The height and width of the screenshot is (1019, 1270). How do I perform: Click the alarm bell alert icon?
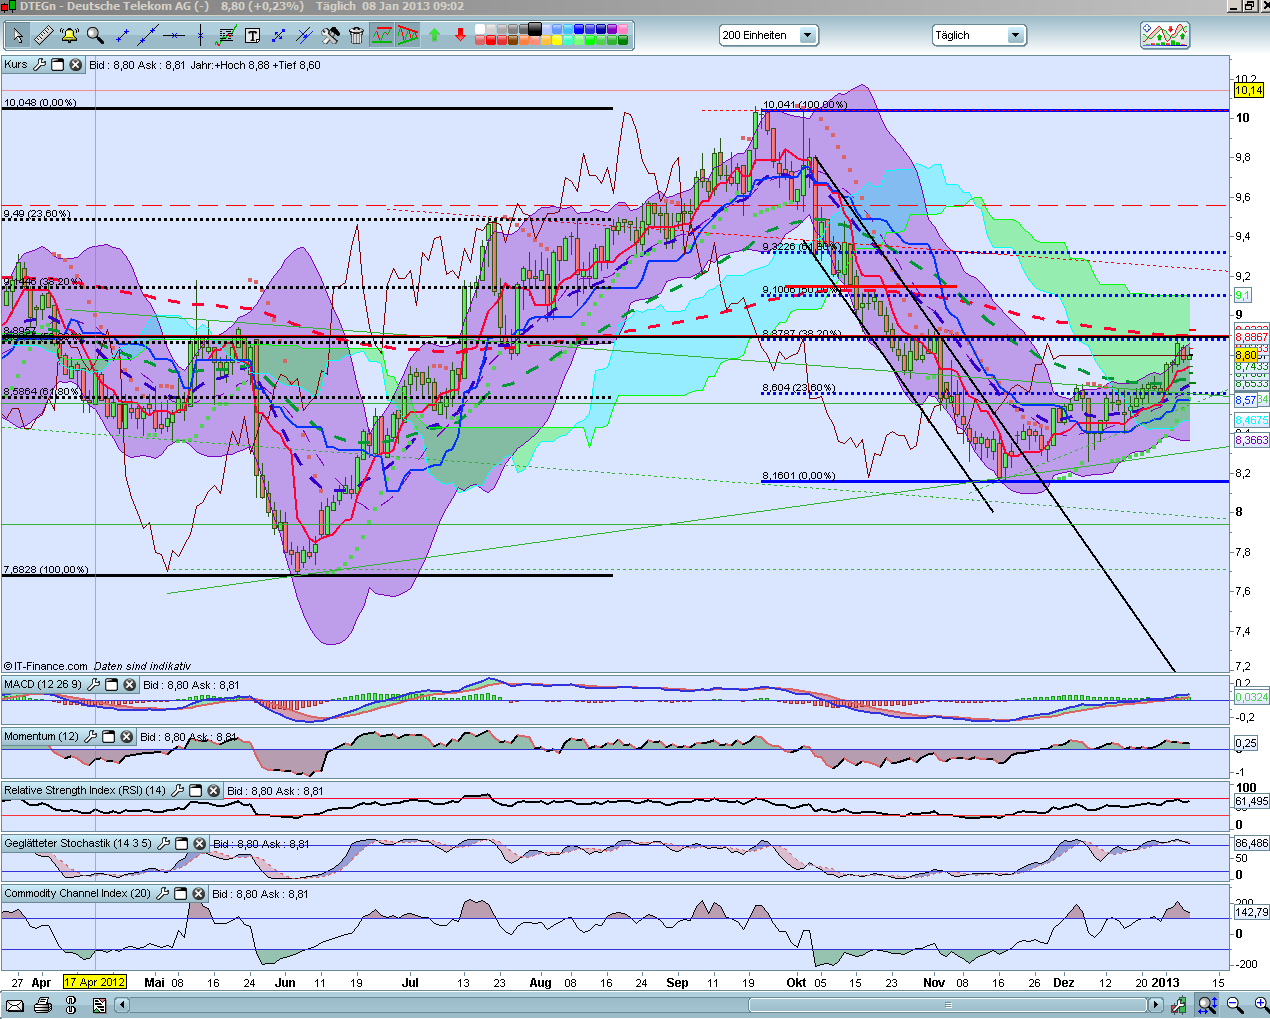[69, 36]
